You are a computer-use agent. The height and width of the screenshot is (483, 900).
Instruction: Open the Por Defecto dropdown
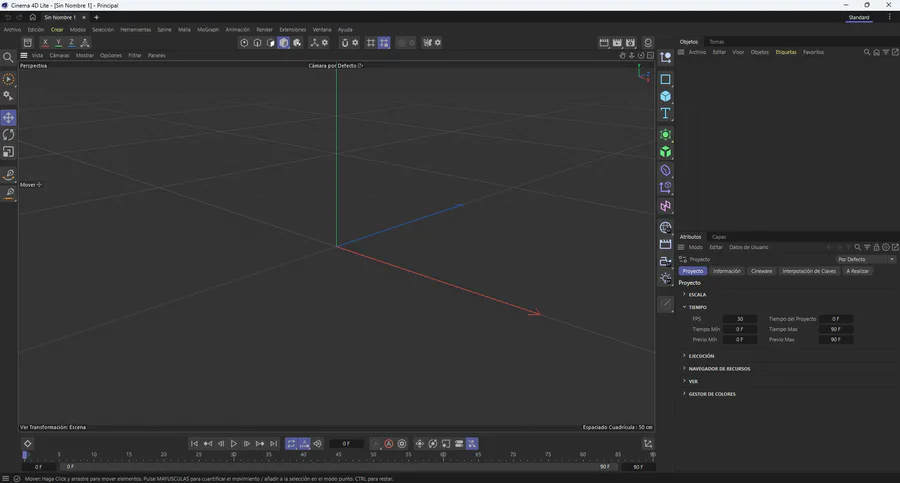(x=866, y=260)
